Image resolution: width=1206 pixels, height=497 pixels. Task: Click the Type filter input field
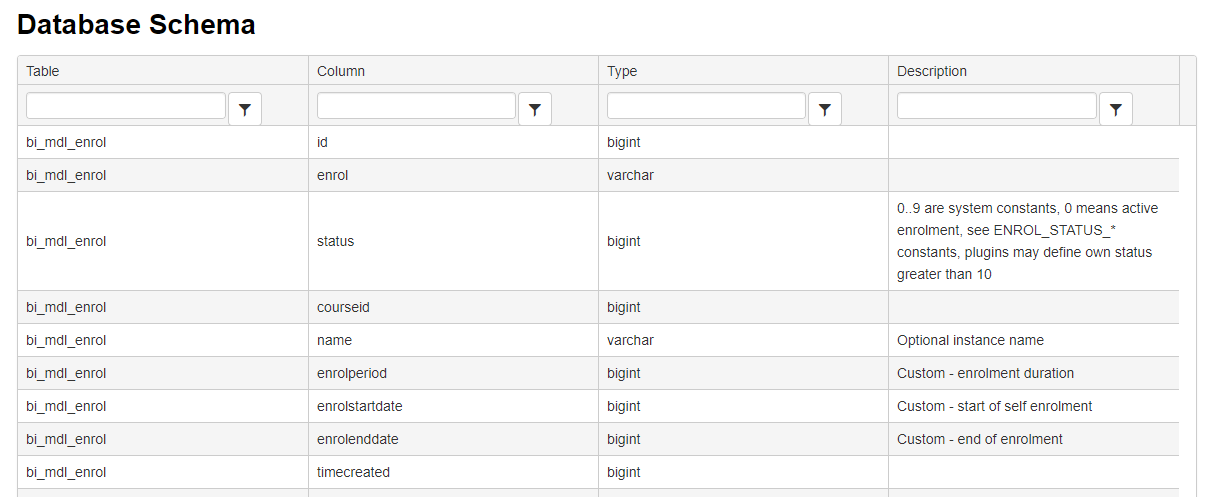tap(706, 106)
